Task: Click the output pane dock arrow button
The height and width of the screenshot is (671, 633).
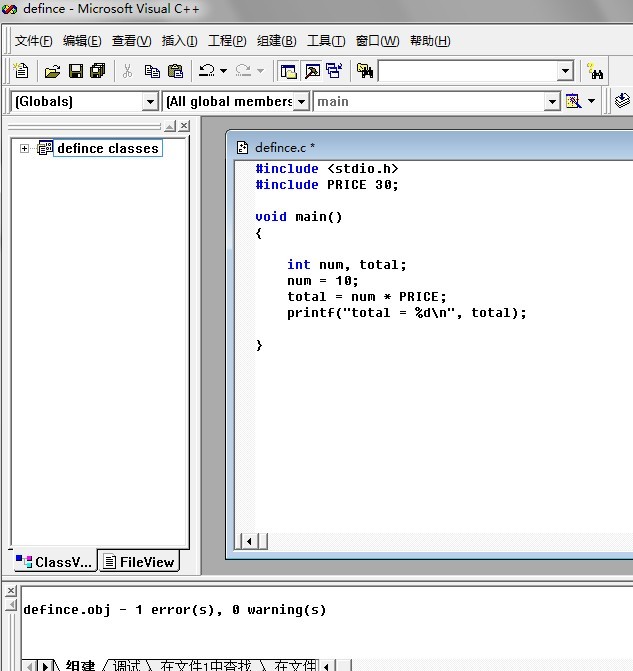Action: click(x=11, y=605)
